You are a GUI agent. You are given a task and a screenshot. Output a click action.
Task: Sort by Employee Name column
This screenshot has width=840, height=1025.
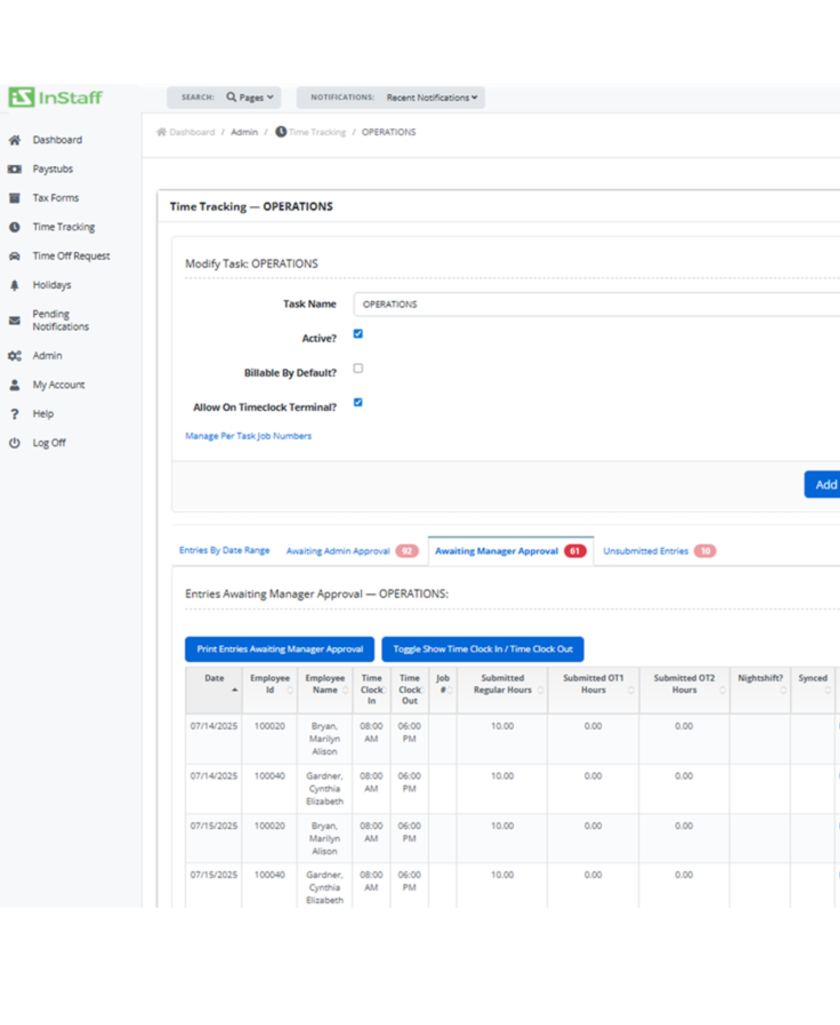click(325, 690)
